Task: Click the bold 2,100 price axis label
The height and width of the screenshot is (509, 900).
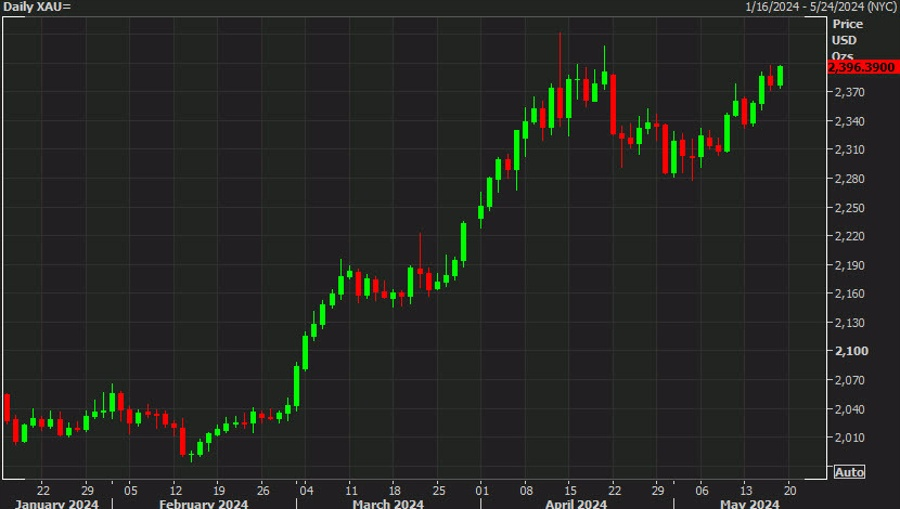Action: tap(851, 351)
